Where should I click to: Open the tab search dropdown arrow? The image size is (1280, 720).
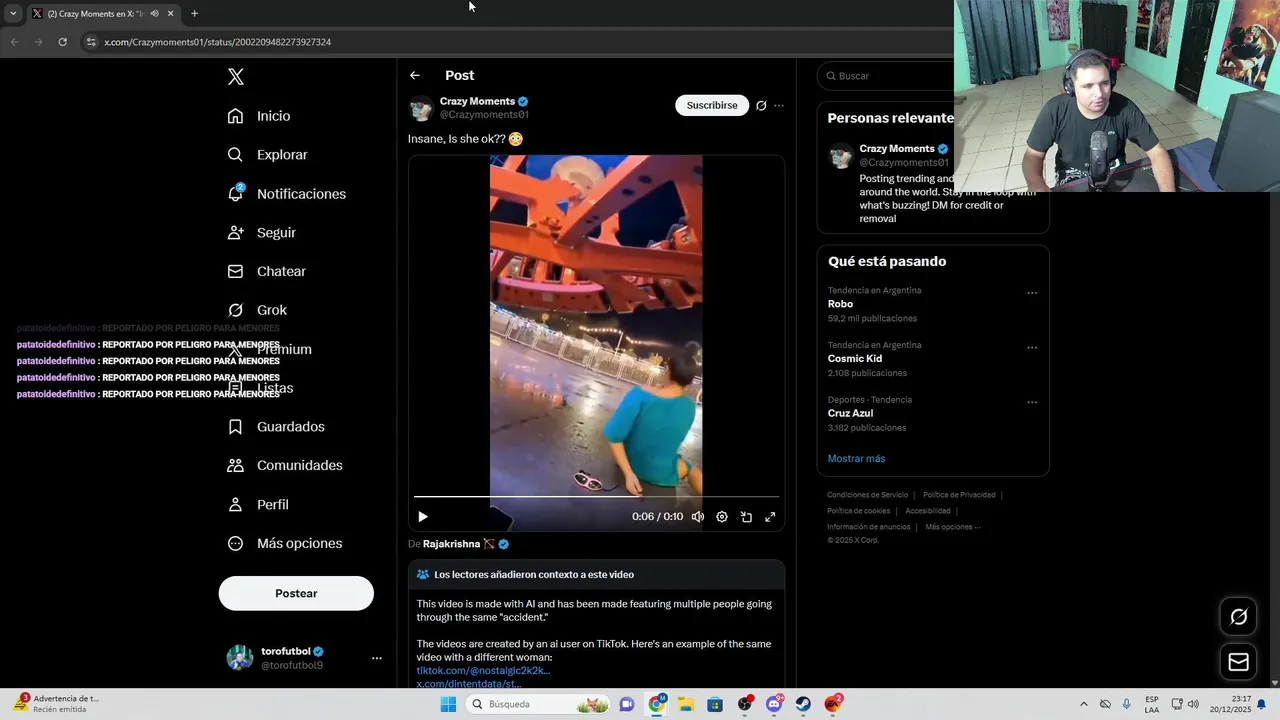click(13, 13)
